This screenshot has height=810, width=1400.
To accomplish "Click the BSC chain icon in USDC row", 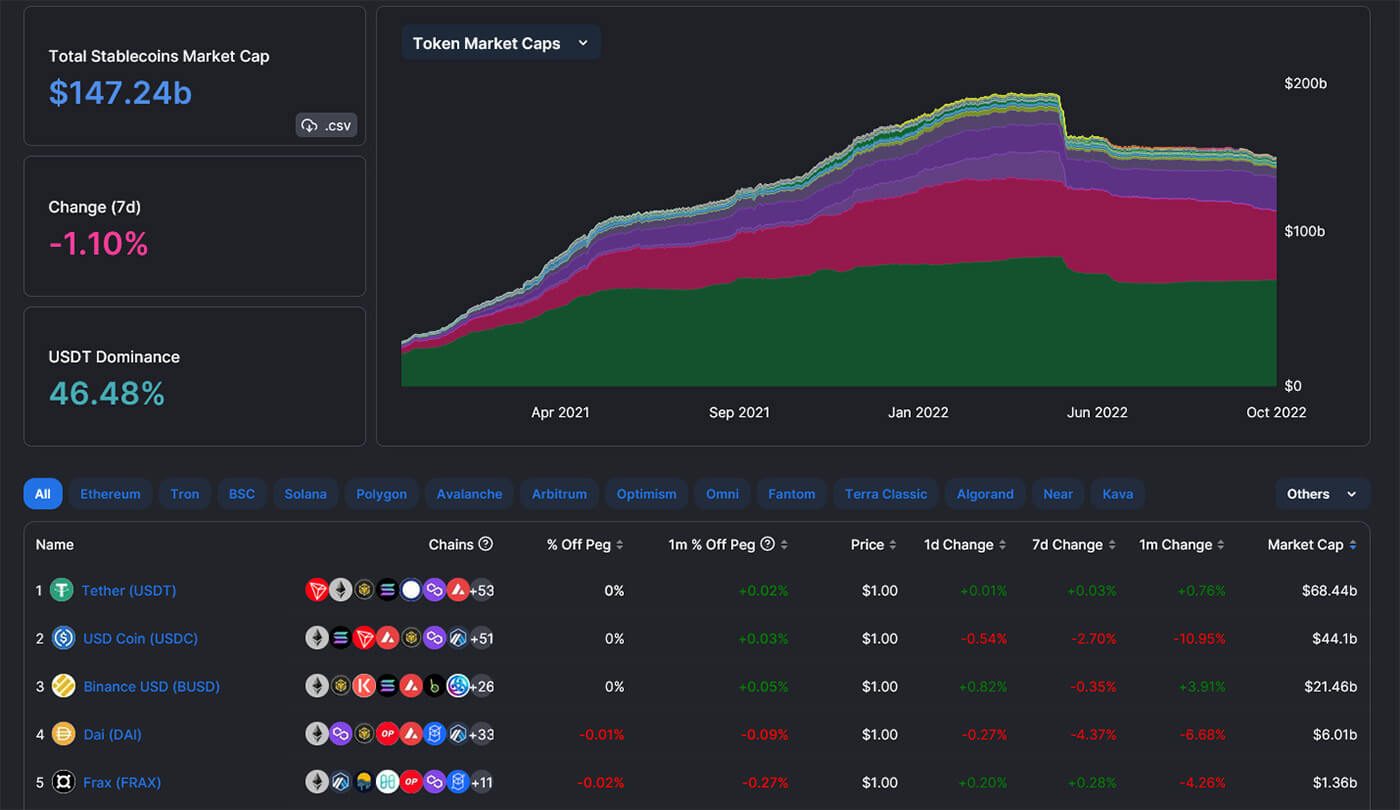I will 411,638.
